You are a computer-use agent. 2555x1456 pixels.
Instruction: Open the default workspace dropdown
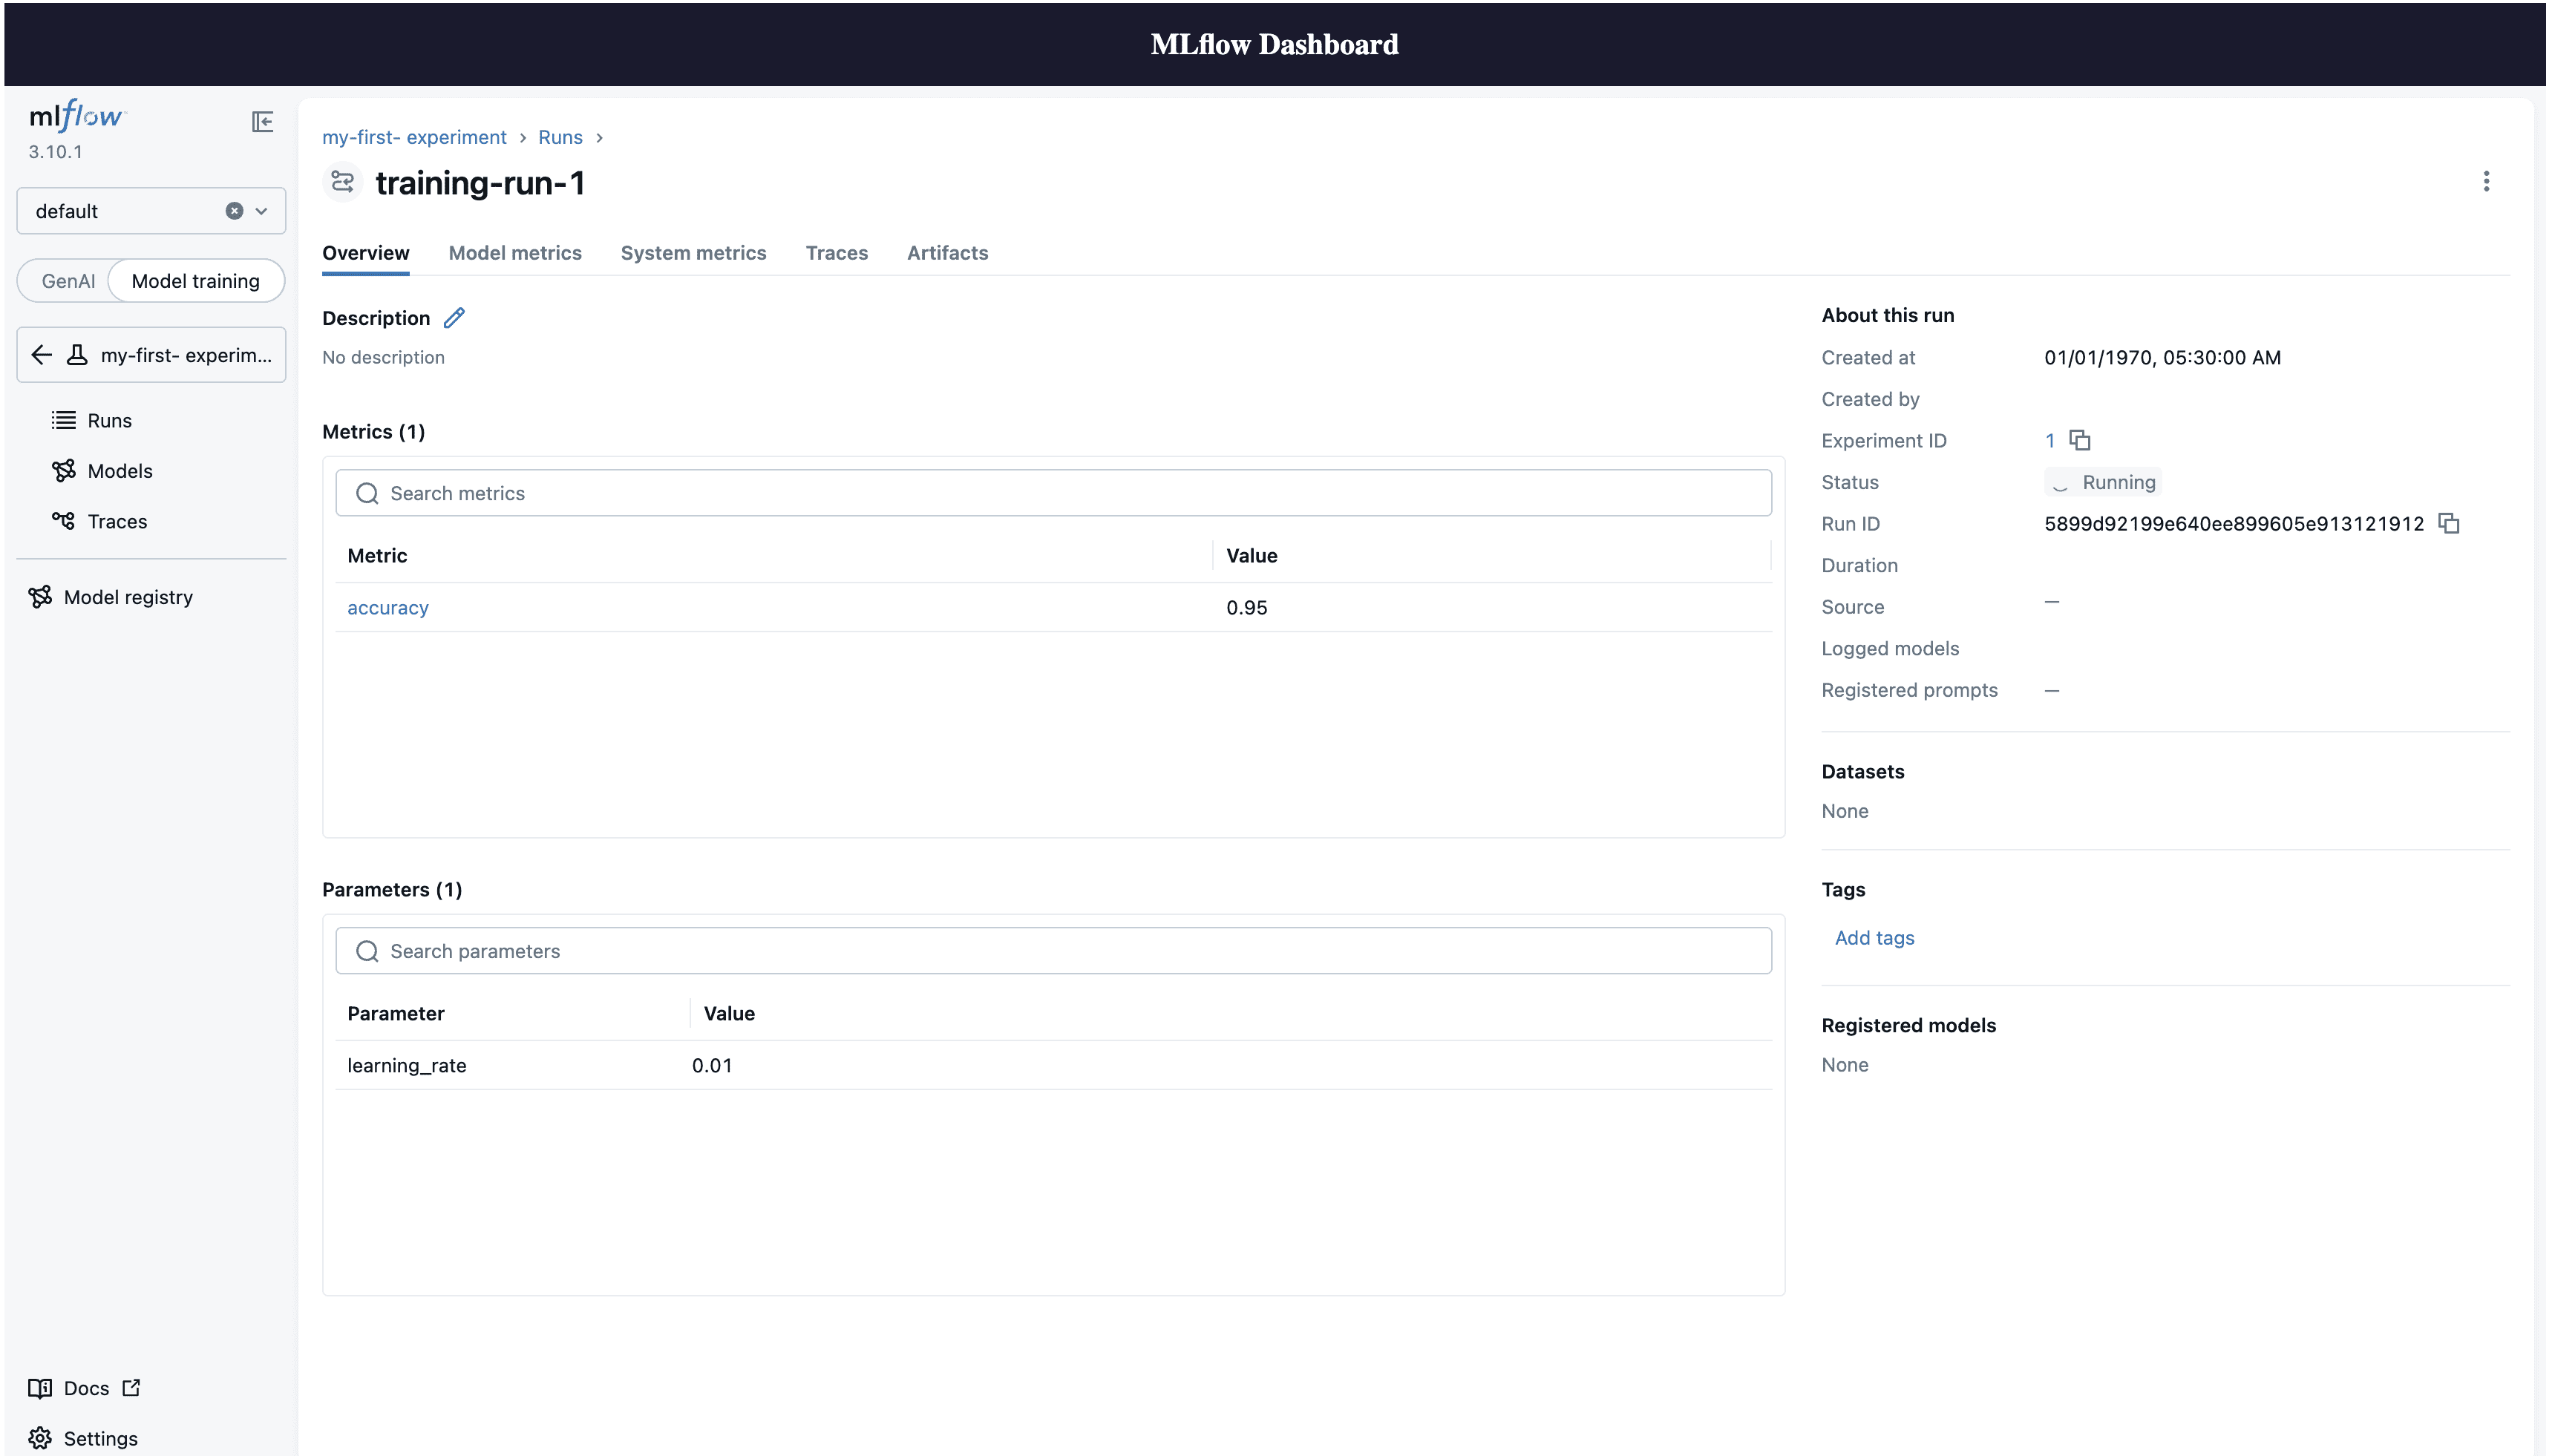261,211
